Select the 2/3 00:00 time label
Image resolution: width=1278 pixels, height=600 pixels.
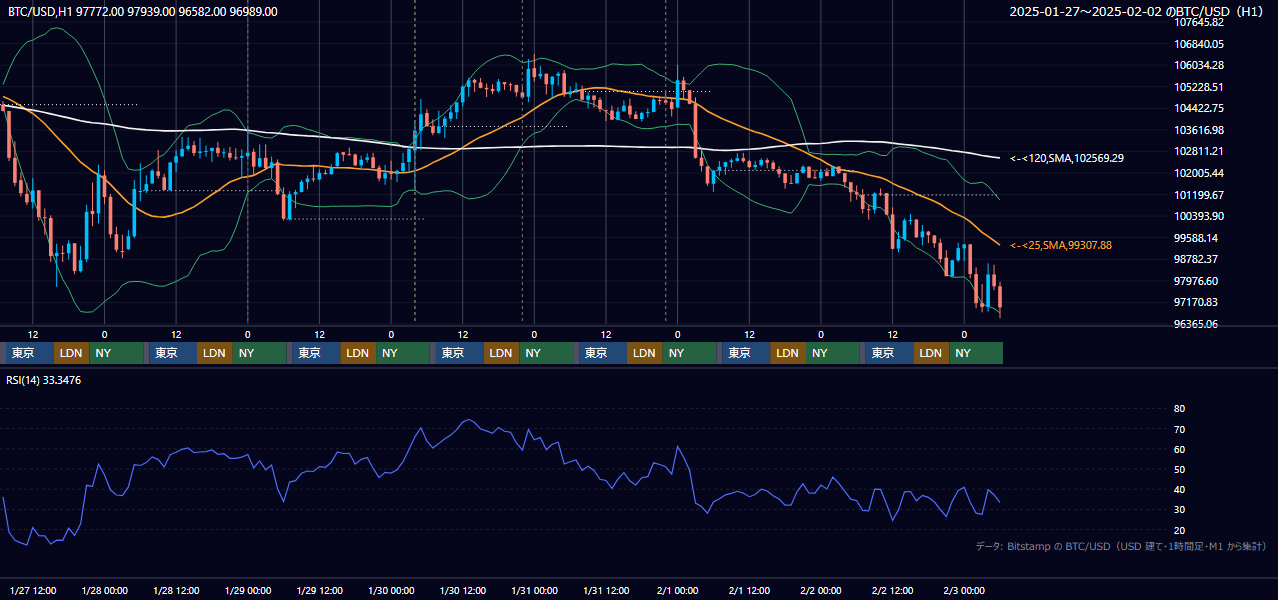[964, 590]
